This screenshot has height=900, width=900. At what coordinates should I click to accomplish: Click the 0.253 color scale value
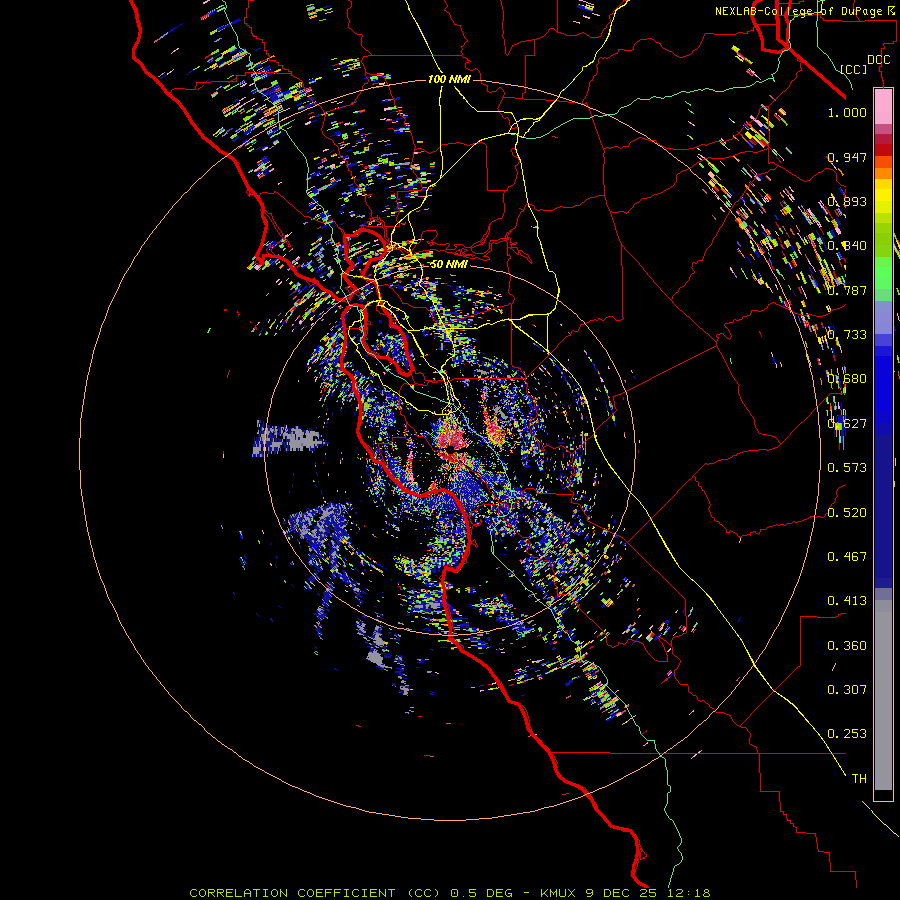847,734
